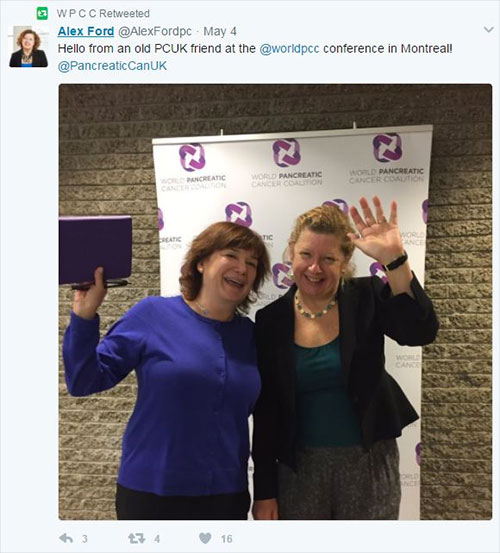The image size is (500, 553).
Task: Click the retweet icon below photo
Action: point(136,538)
